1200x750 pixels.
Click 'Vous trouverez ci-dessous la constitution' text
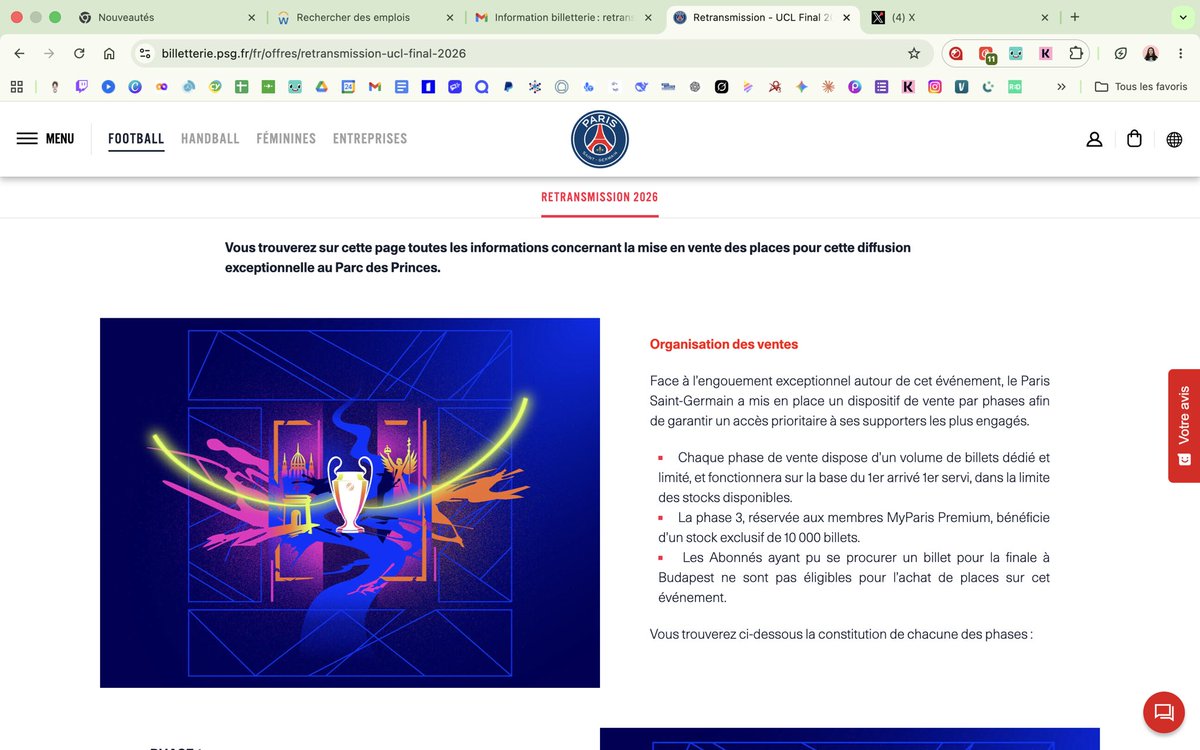tap(841, 634)
